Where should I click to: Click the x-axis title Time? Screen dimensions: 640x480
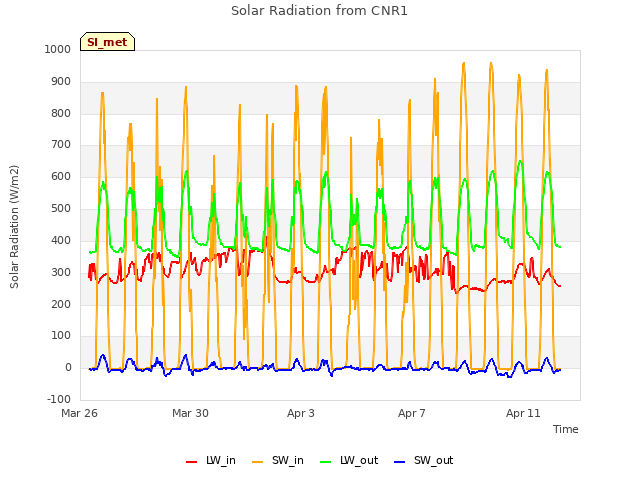[x=566, y=429]
